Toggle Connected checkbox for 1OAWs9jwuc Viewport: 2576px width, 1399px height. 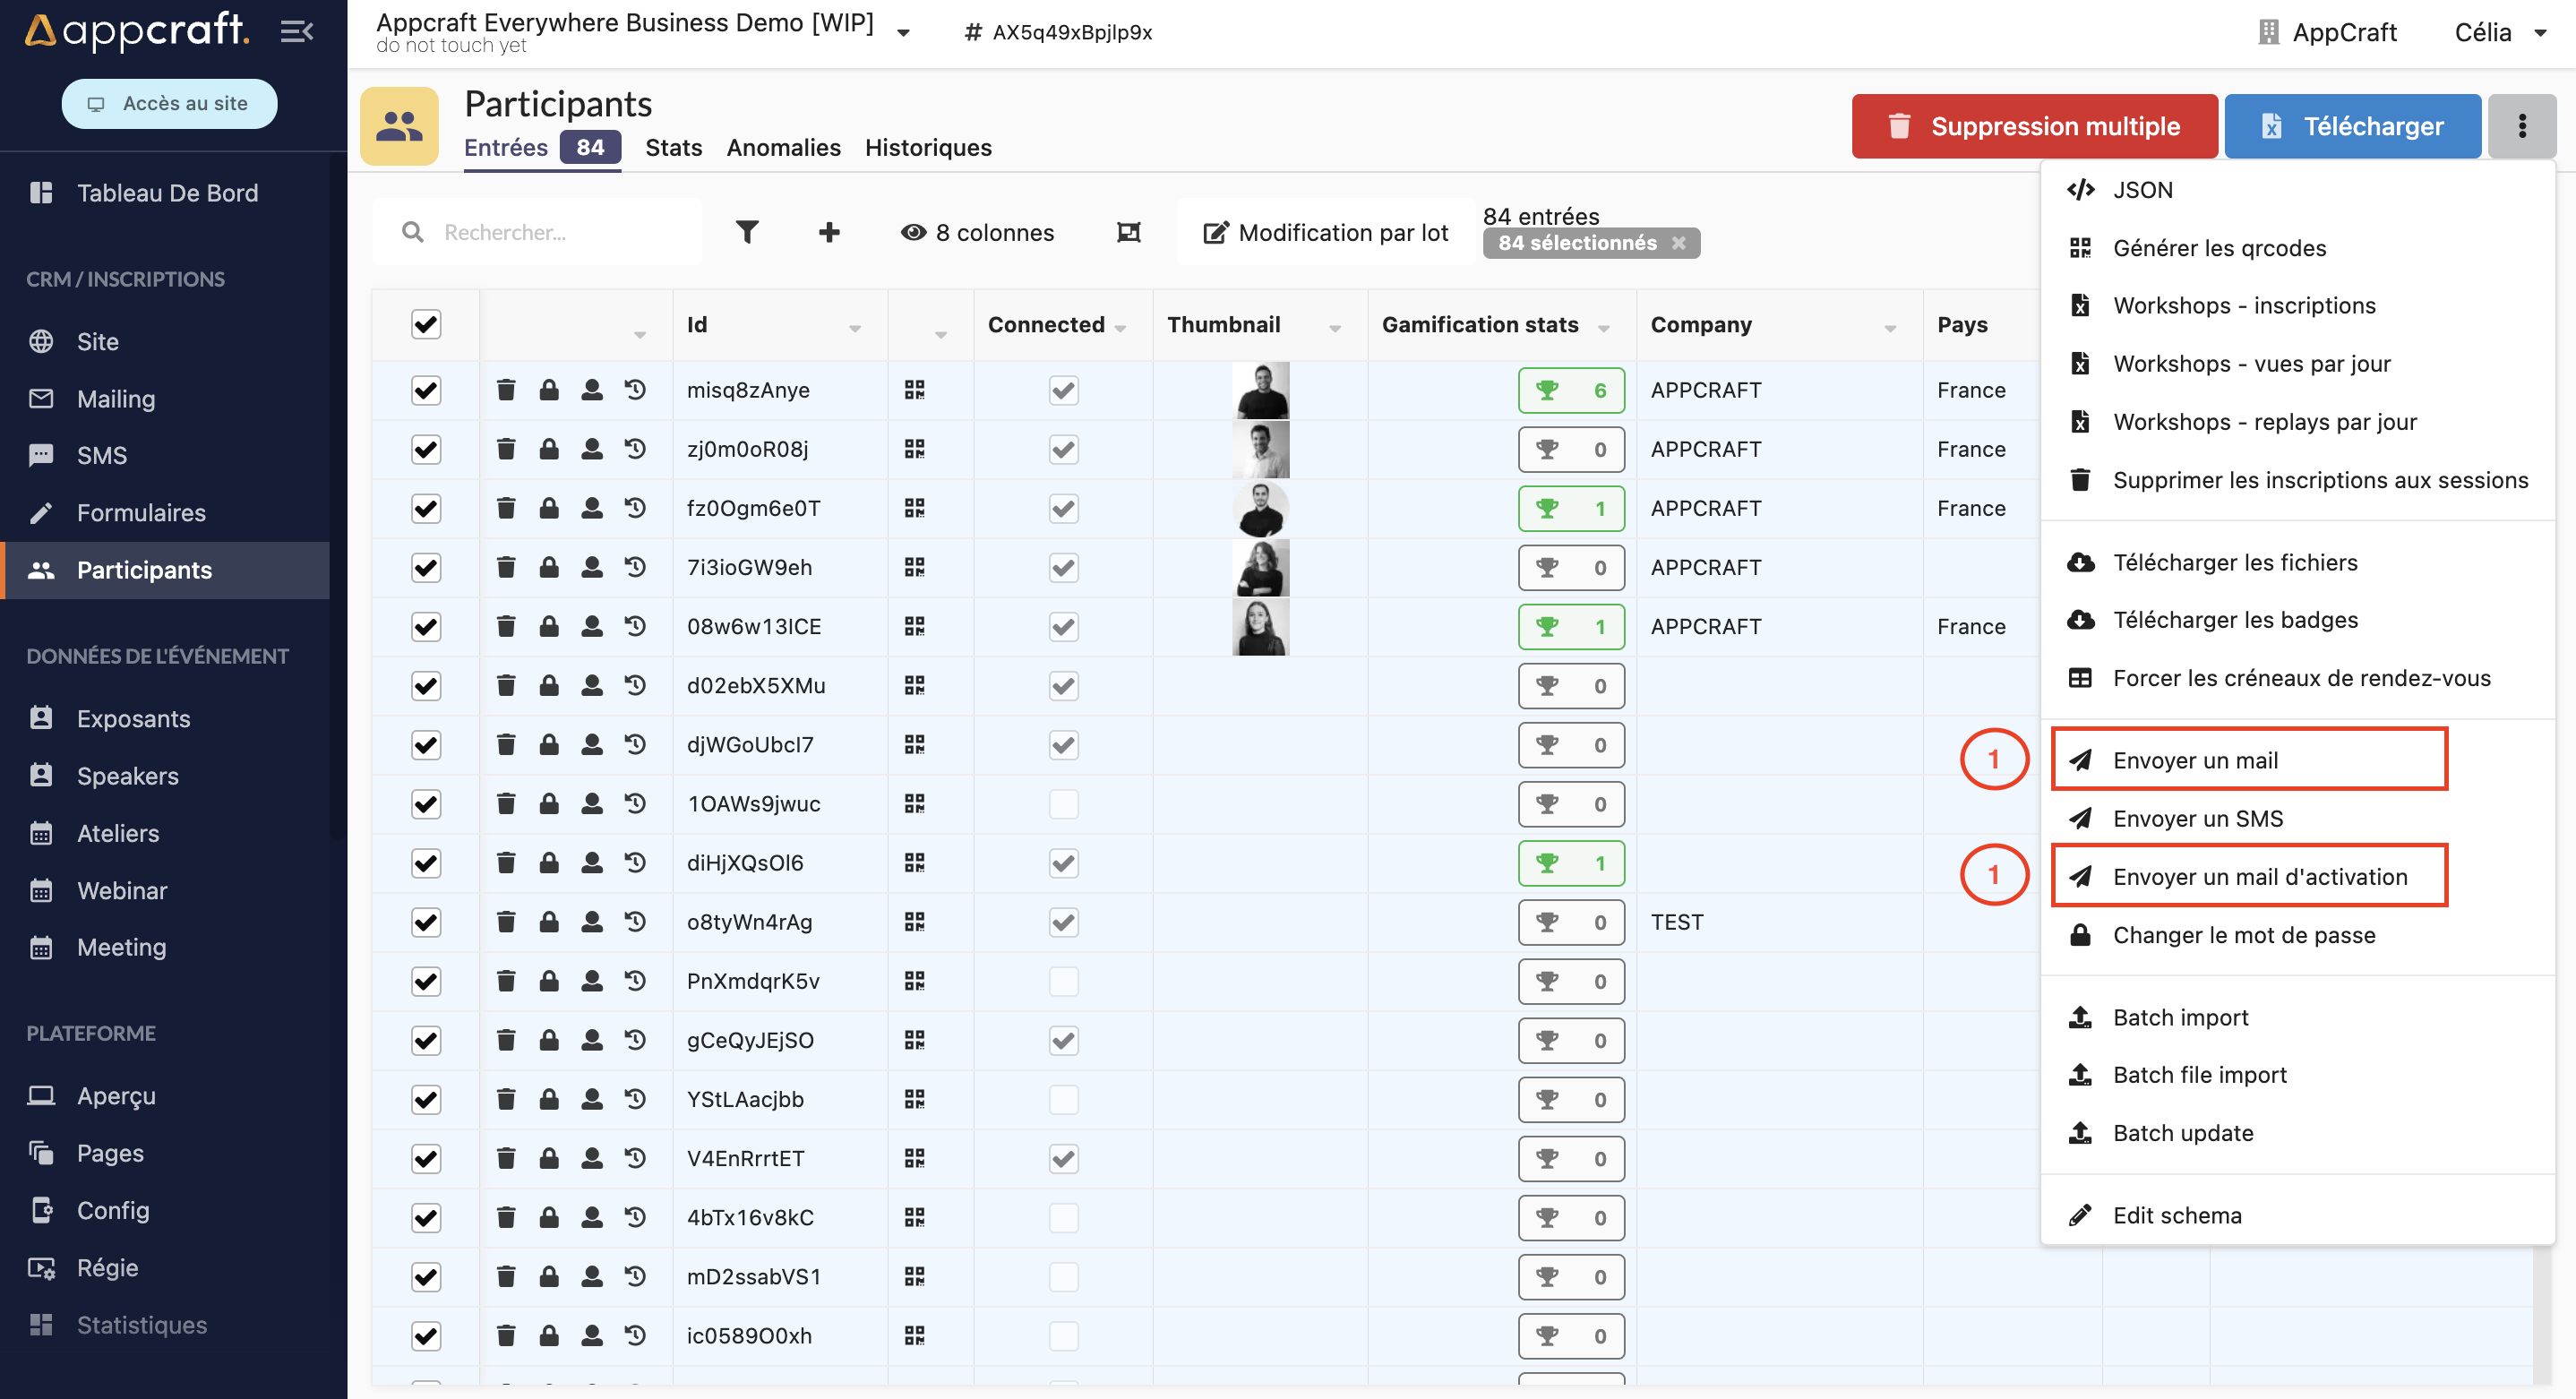click(x=1063, y=803)
